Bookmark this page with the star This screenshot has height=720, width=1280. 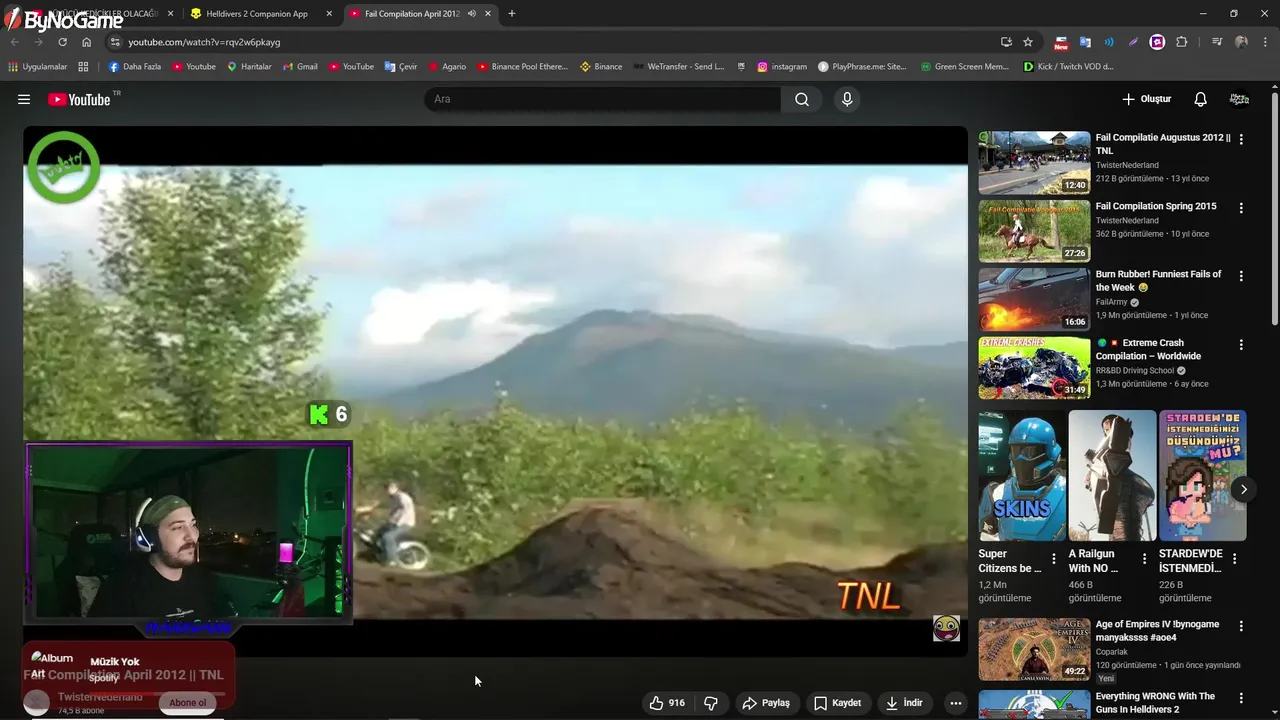1028,42
